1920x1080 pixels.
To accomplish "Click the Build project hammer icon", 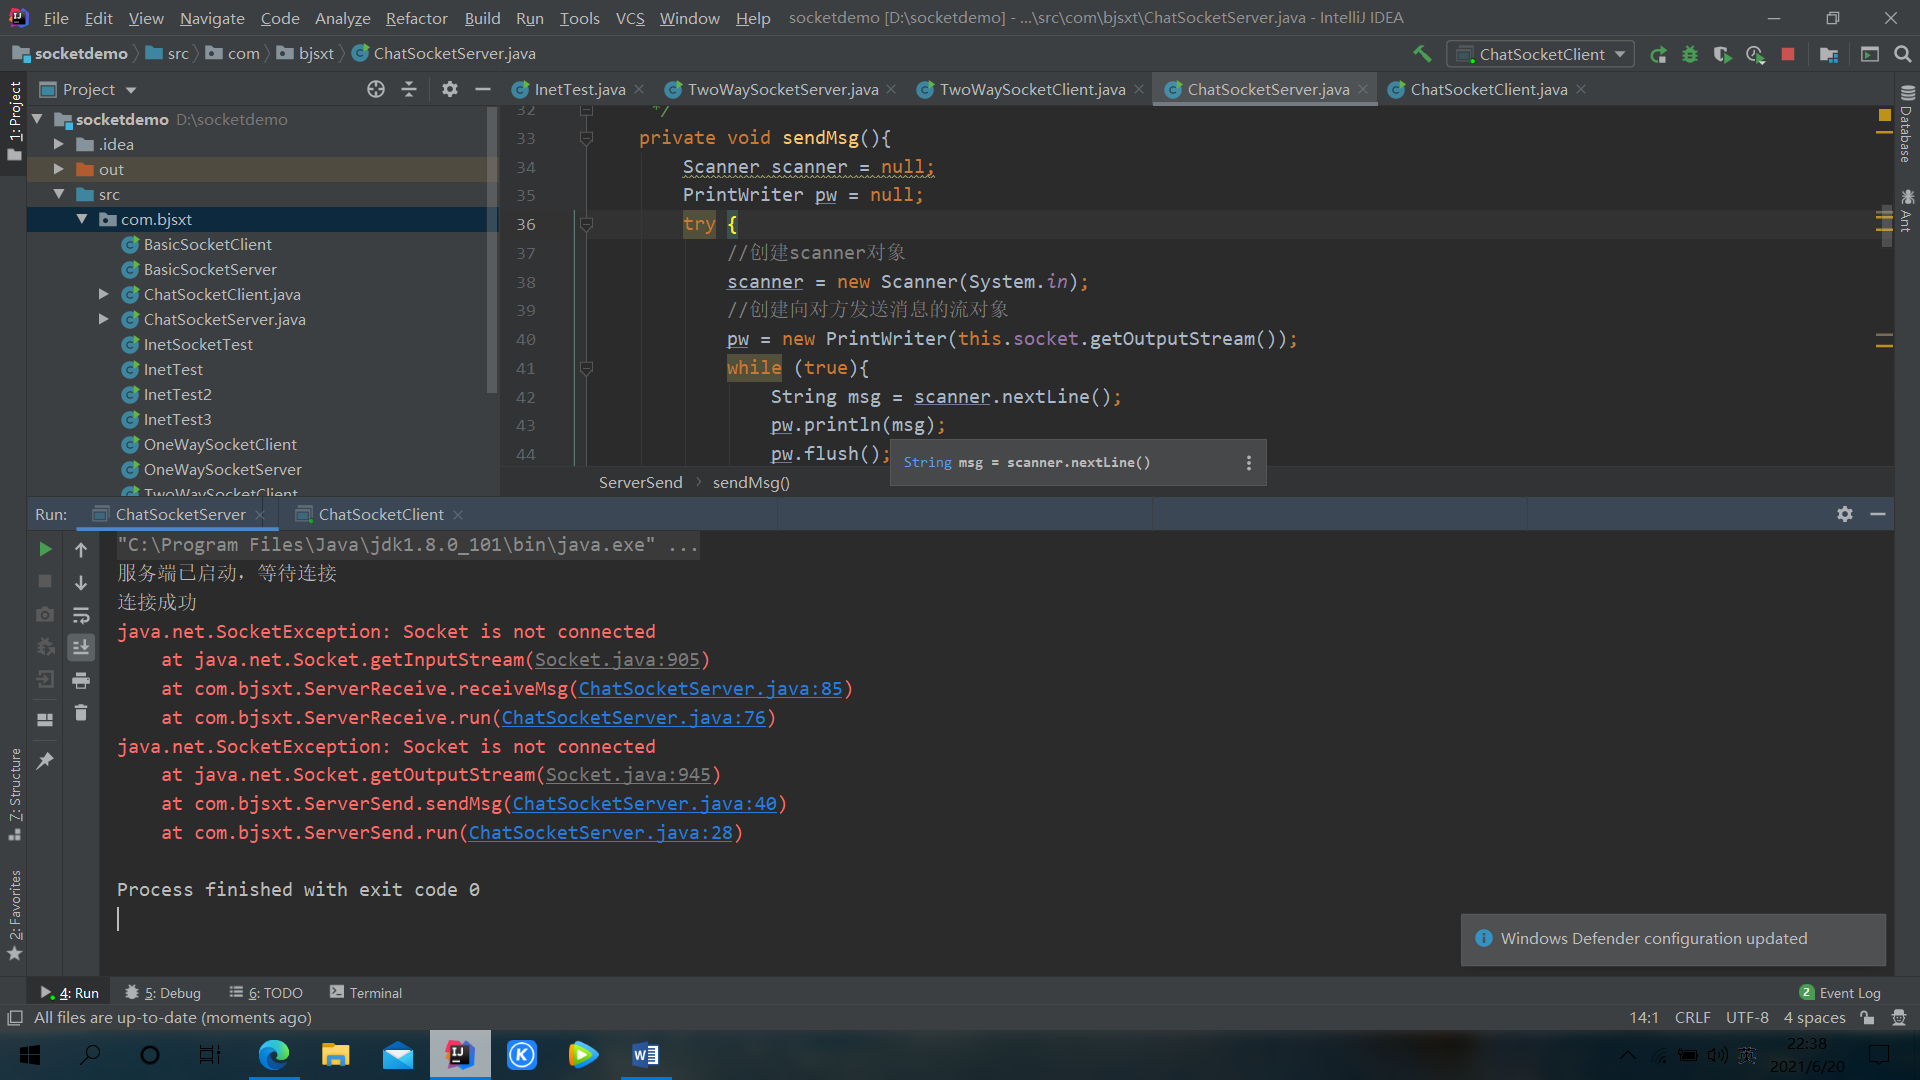I will [1422, 54].
